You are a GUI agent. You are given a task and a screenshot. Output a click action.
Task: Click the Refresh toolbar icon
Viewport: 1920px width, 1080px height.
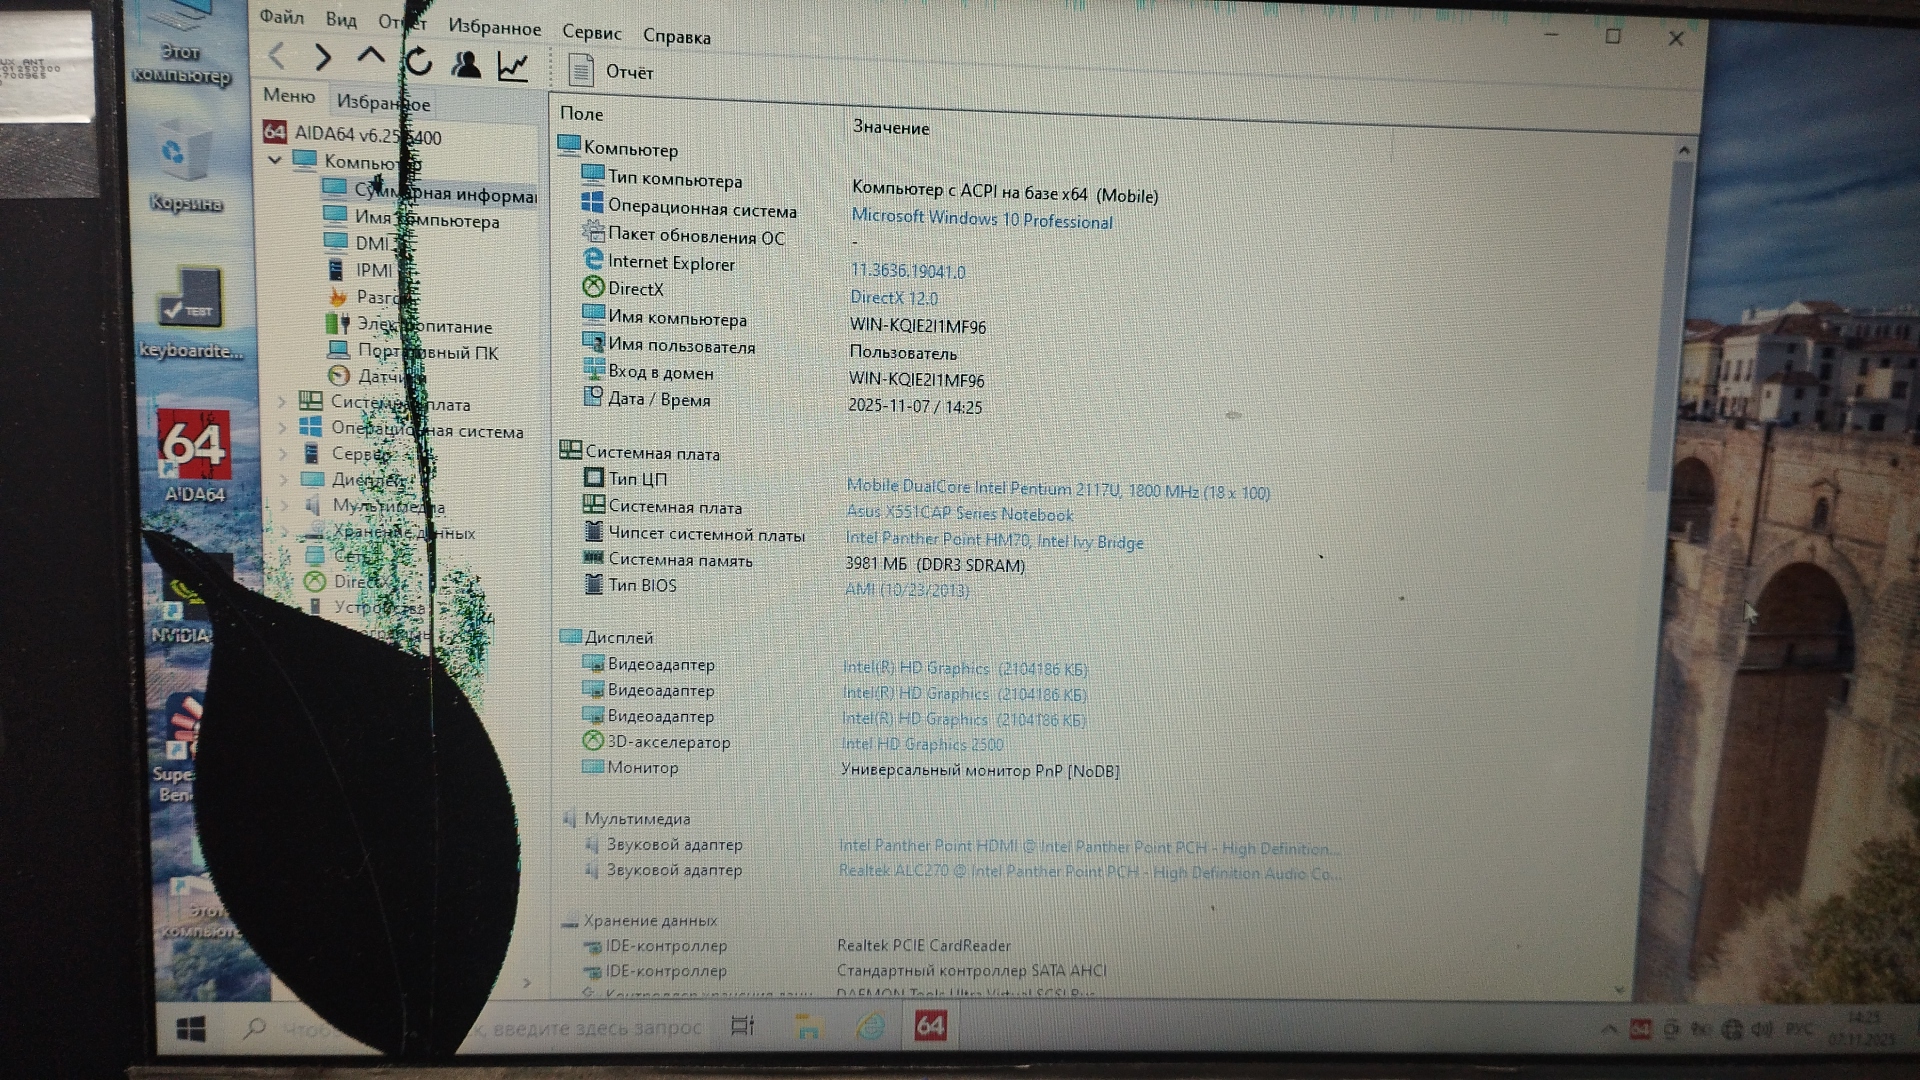click(419, 62)
